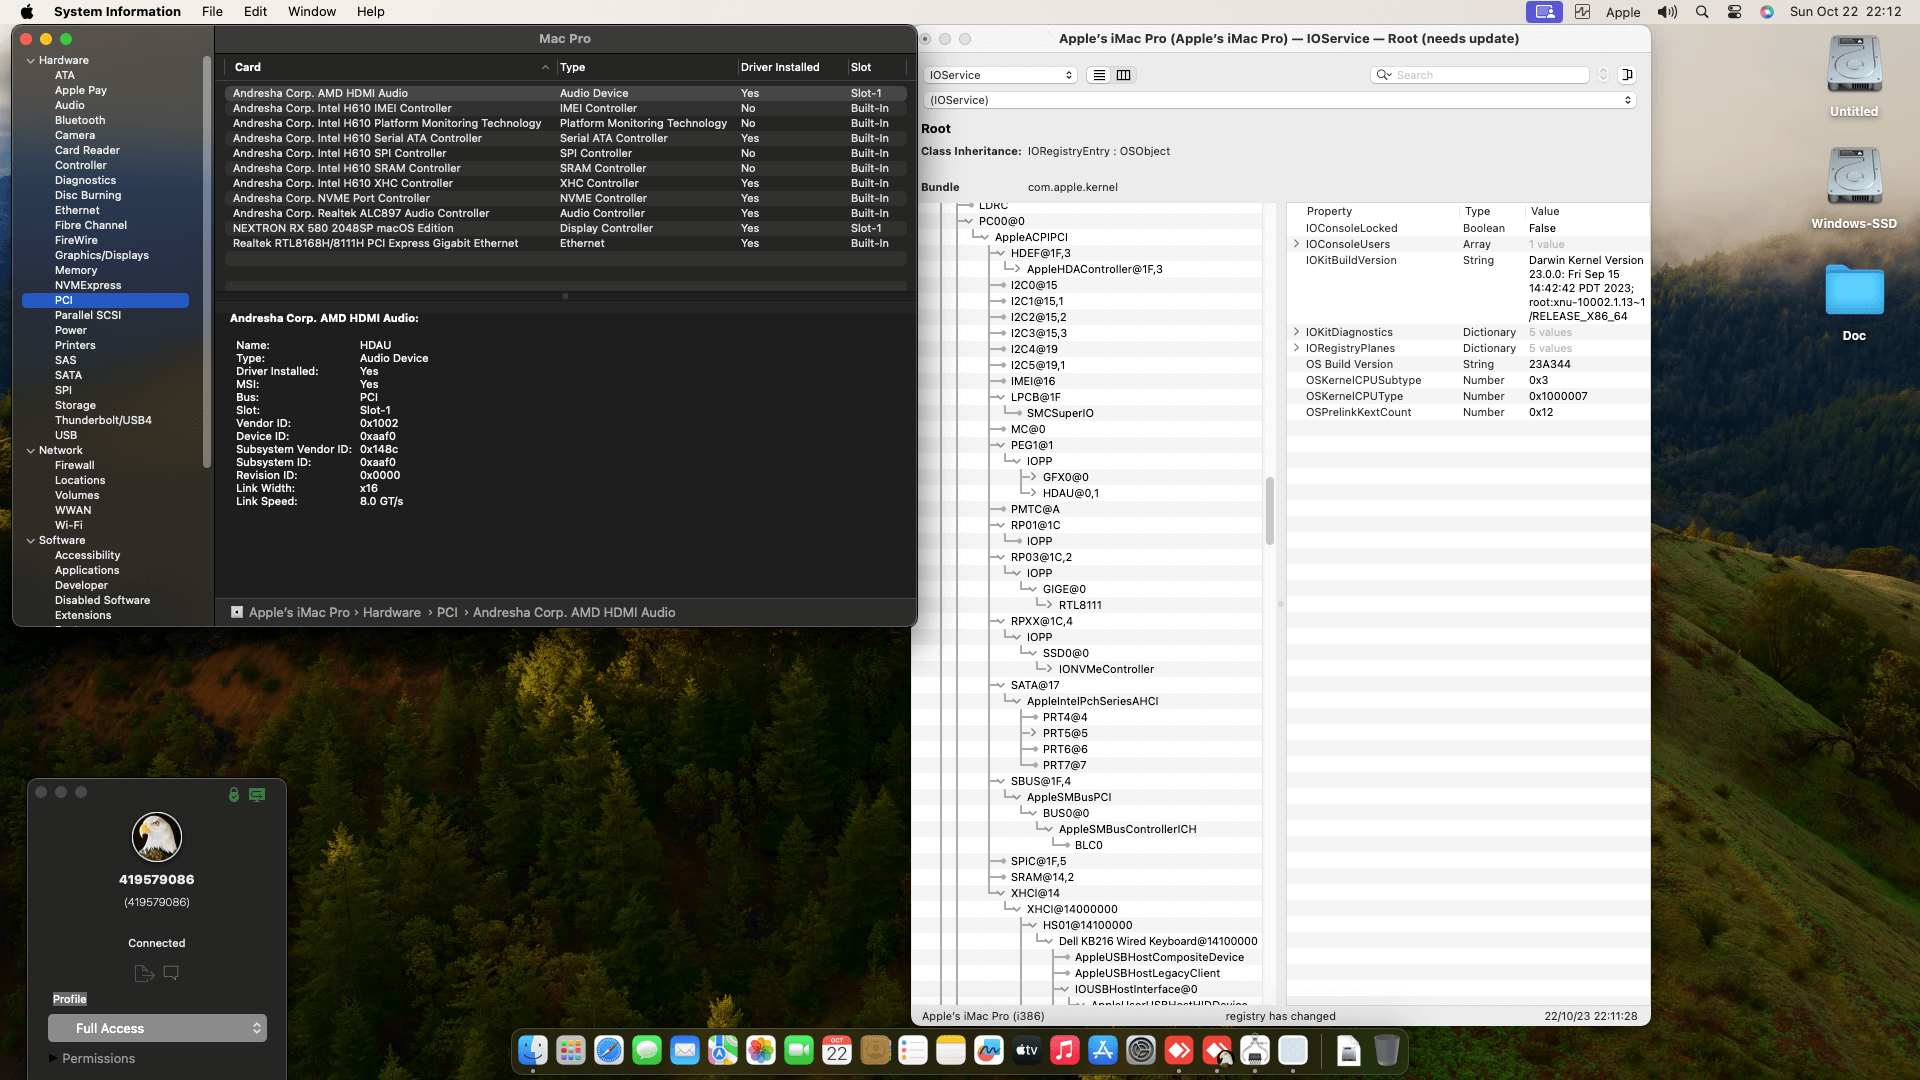This screenshot has height=1080, width=1920.
Task: Open Safari from the Dock
Action: [x=609, y=1050]
